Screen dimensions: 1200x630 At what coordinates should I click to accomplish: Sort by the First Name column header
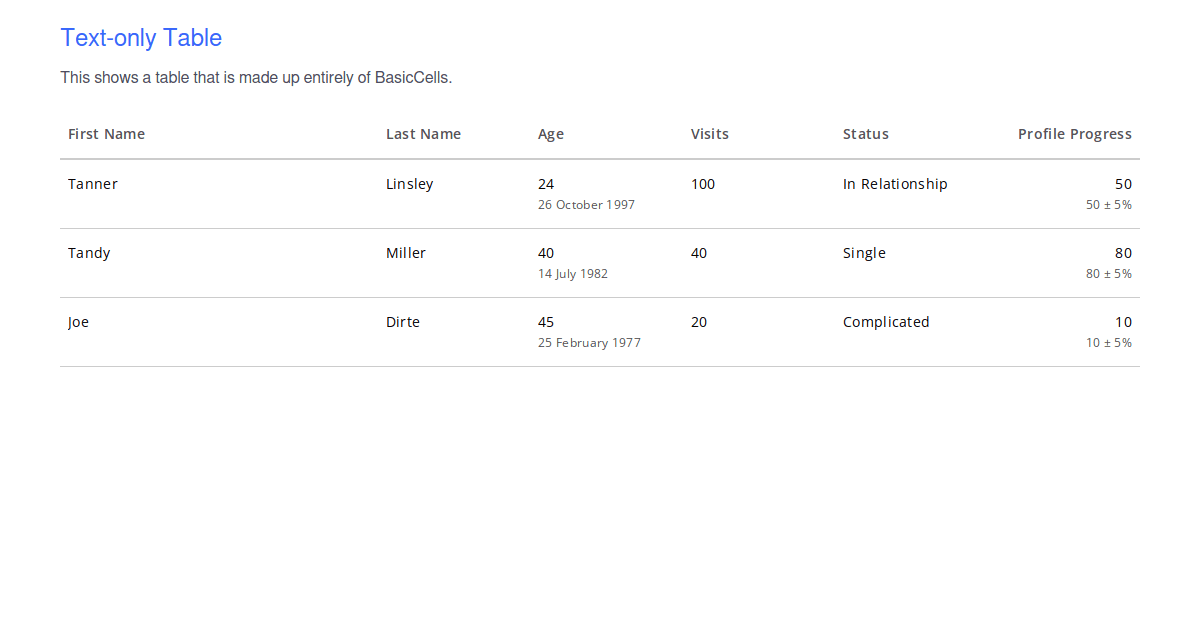point(106,133)
